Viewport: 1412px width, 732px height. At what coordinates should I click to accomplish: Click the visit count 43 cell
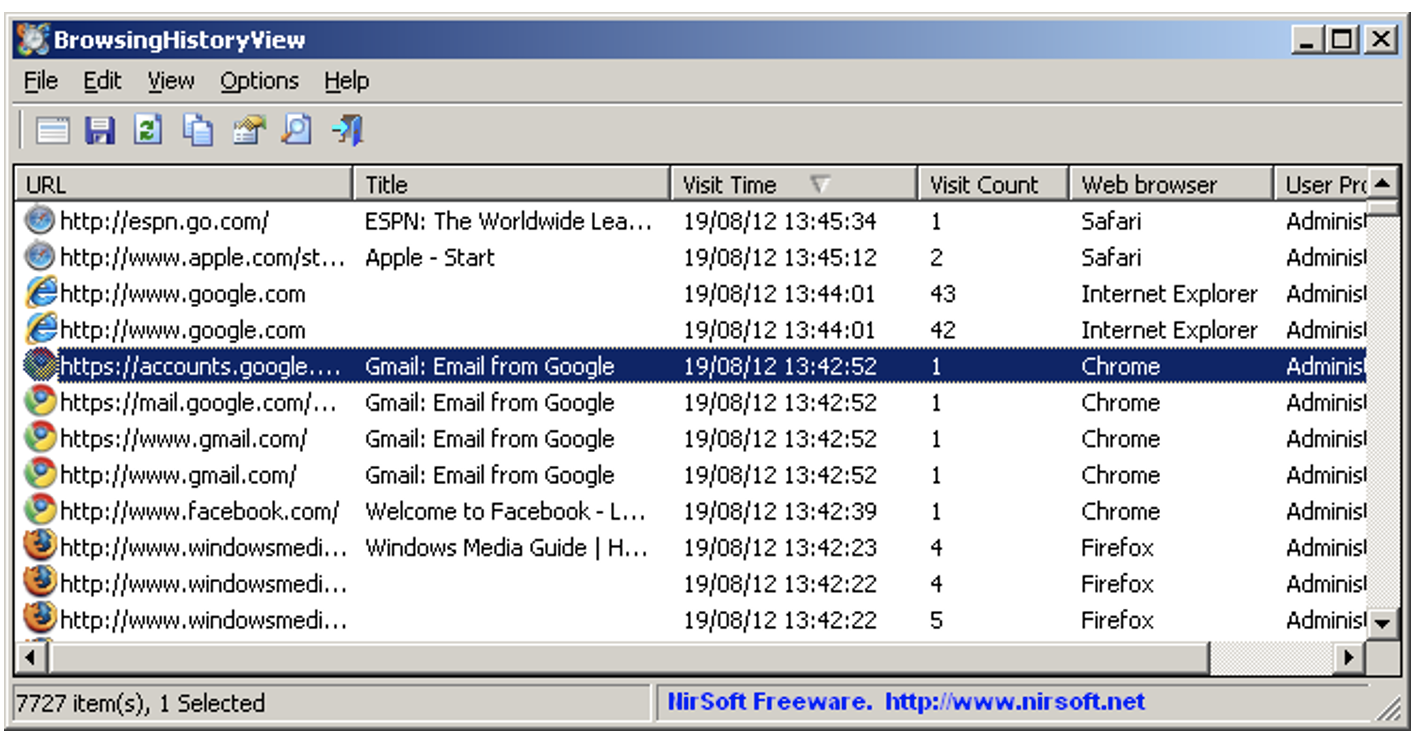[943, 294]
